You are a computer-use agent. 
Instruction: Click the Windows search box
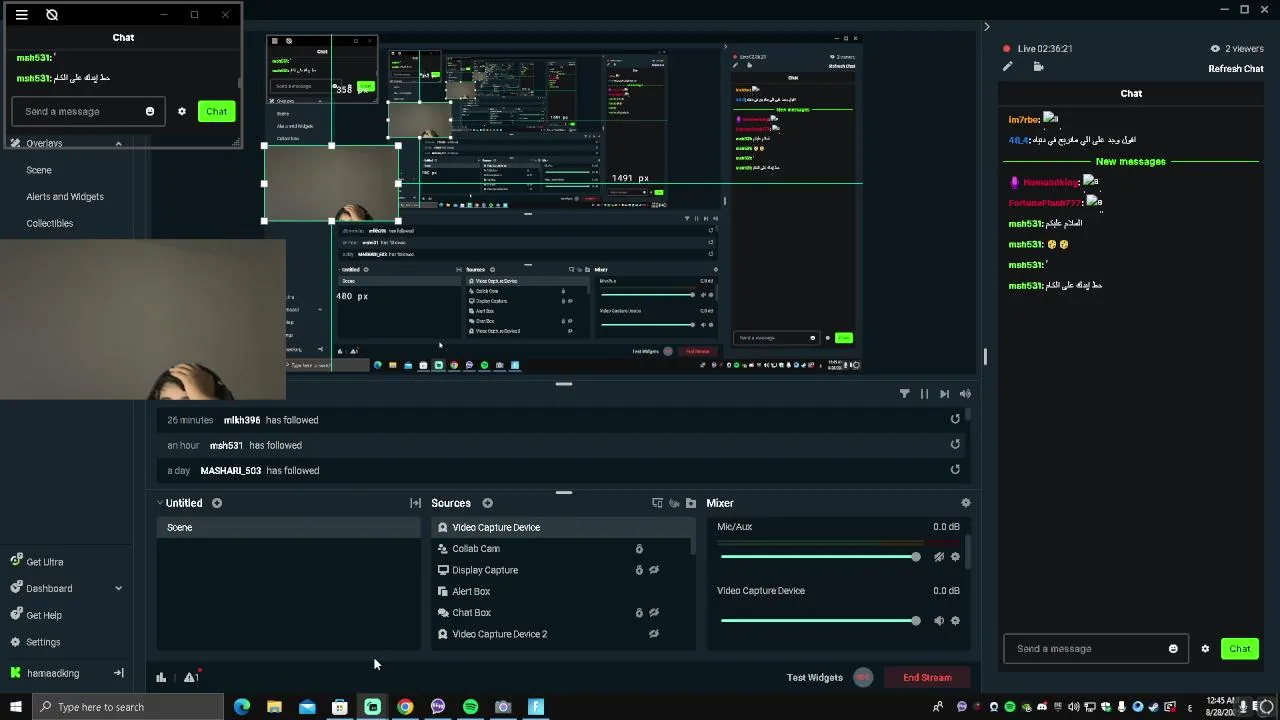(128, 707)
